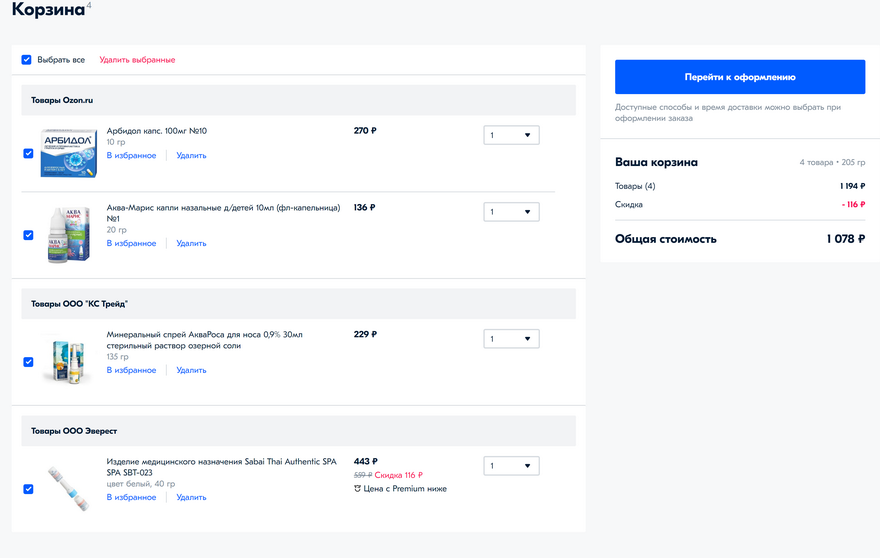Click the '1 078 ₽' total cost value
The image size is (880, 558).
(x=845, y=239)
